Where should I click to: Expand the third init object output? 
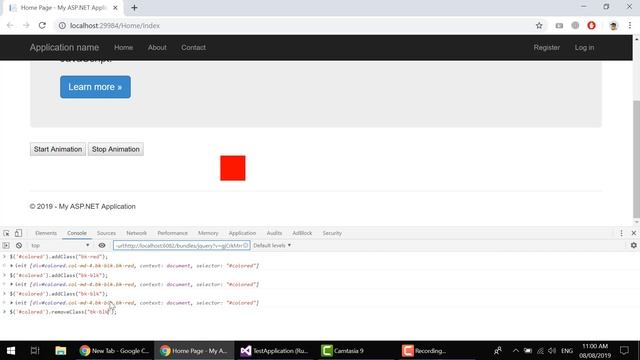coord(11,303)
